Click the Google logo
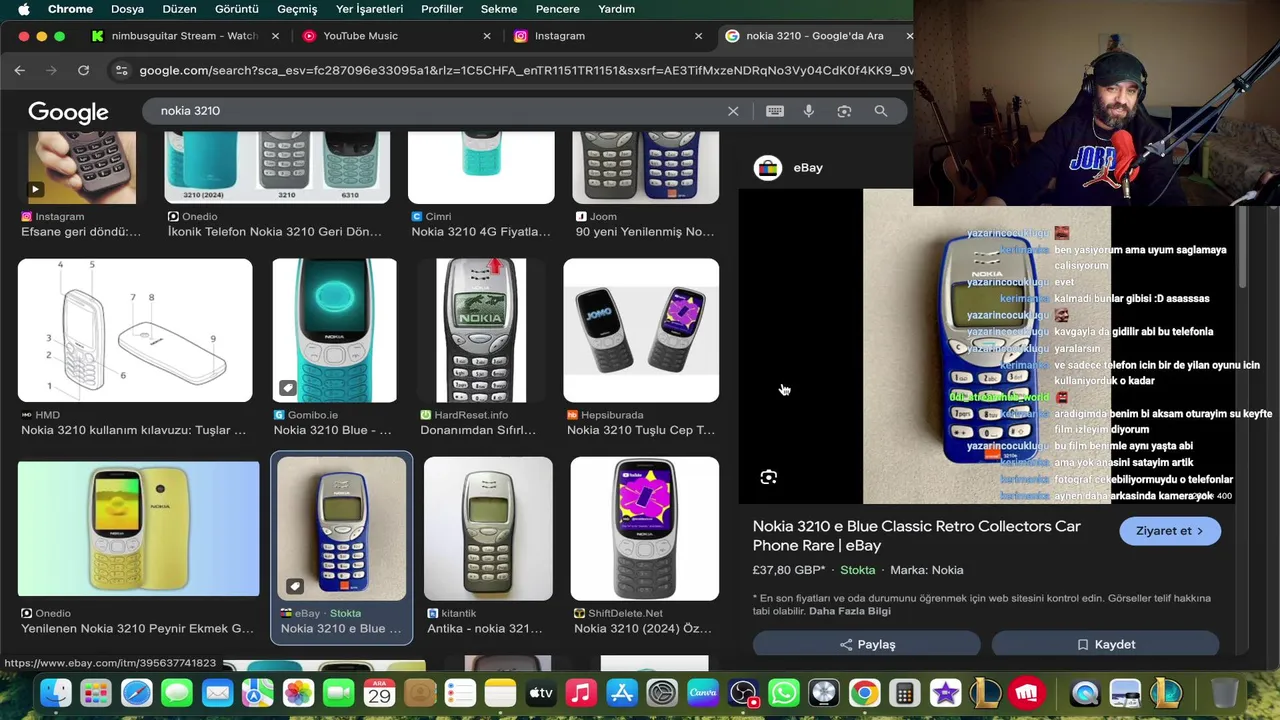This screenshot has height=720, width=1280. pos(68,111)
